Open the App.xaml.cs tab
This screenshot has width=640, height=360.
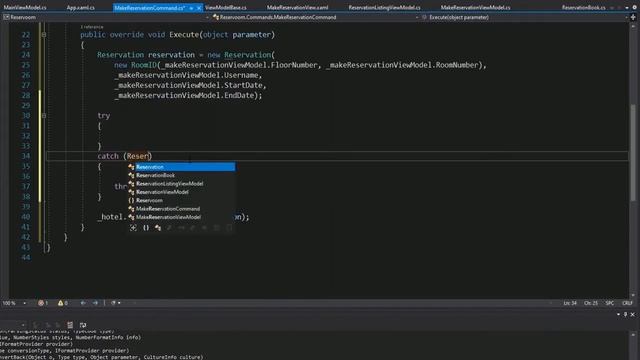click(x=80, y=8)
